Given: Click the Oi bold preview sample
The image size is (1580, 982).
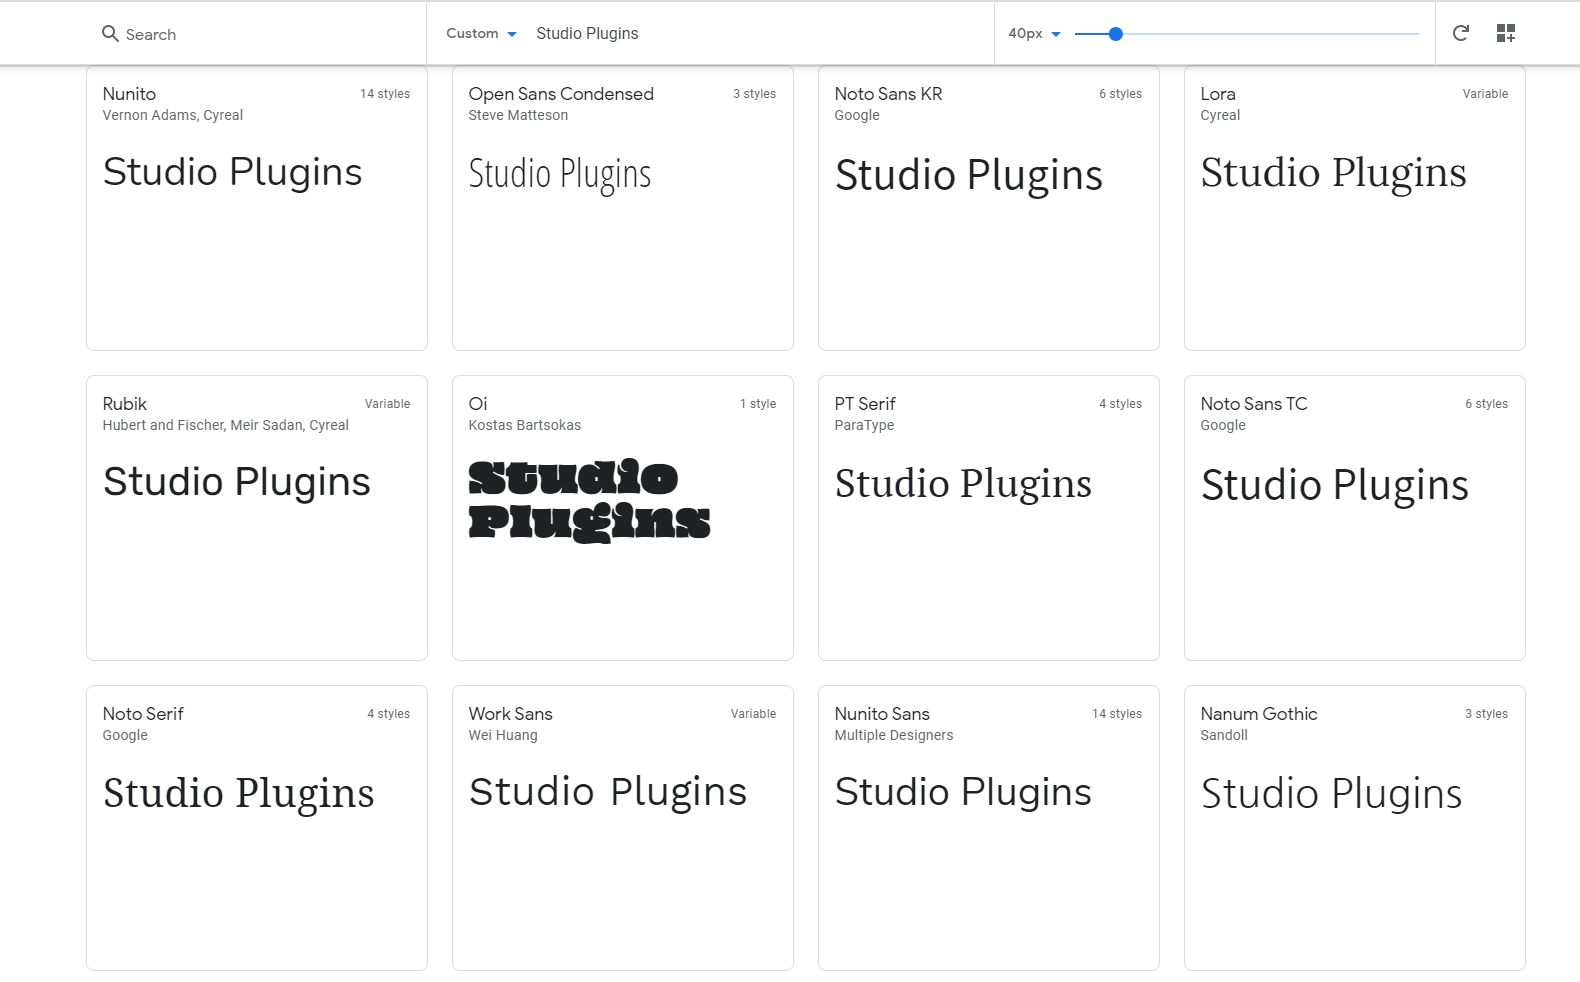Looking at the screenshot, I should tap(589, 500).
